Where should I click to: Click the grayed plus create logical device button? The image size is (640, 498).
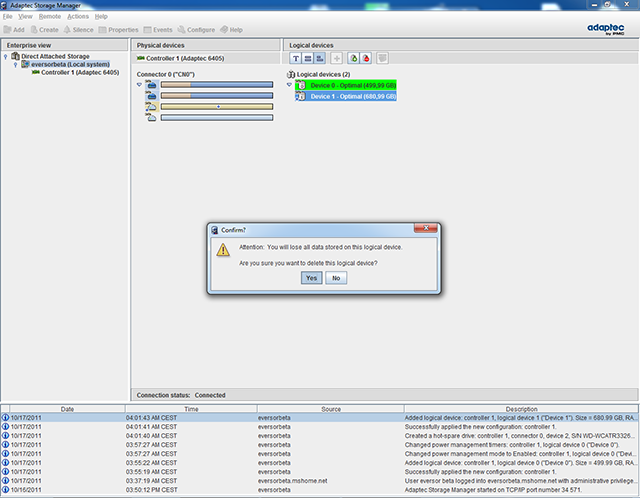tap(336, 59)
